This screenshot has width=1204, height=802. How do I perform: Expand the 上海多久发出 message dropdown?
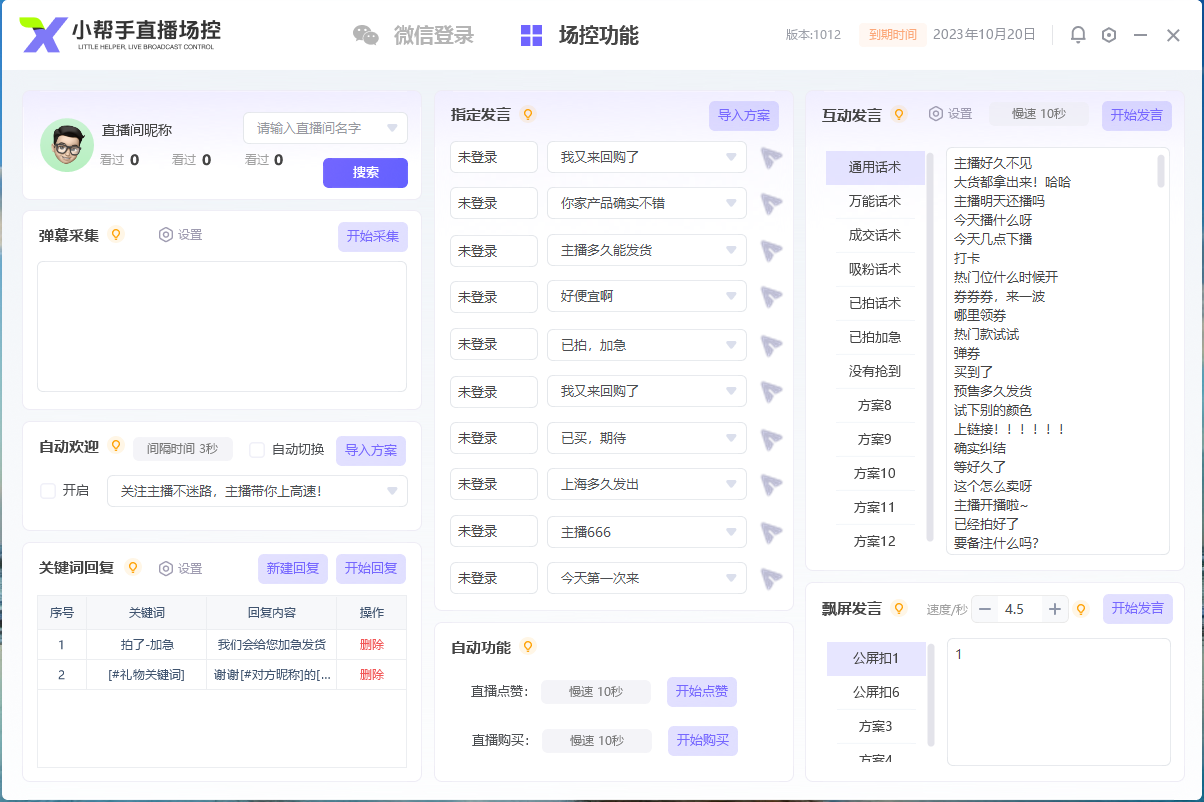point(731,485)
